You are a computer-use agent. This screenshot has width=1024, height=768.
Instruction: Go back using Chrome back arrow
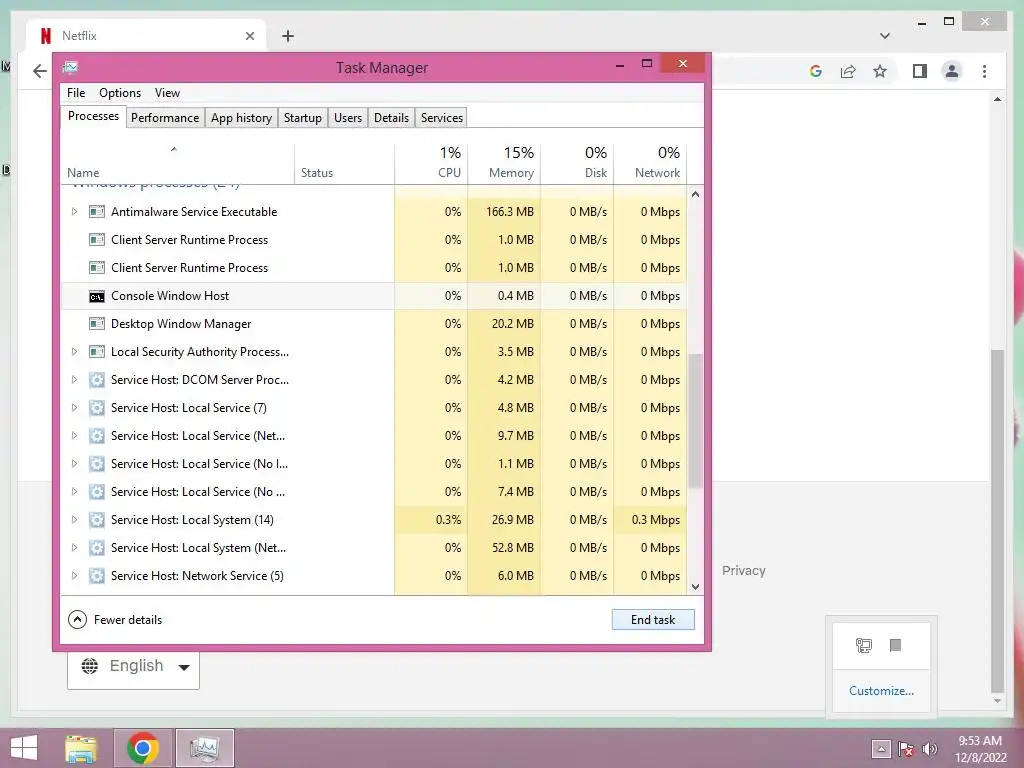[x=40, y=71]
